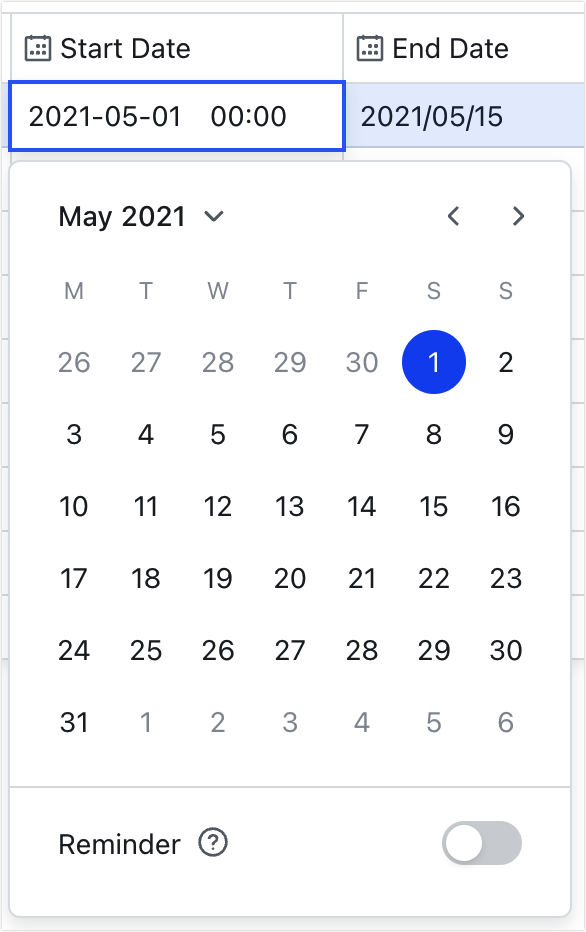586x932 pixels.
Task: Select May 20 in the calendar grid
Action: click(290, 578)
